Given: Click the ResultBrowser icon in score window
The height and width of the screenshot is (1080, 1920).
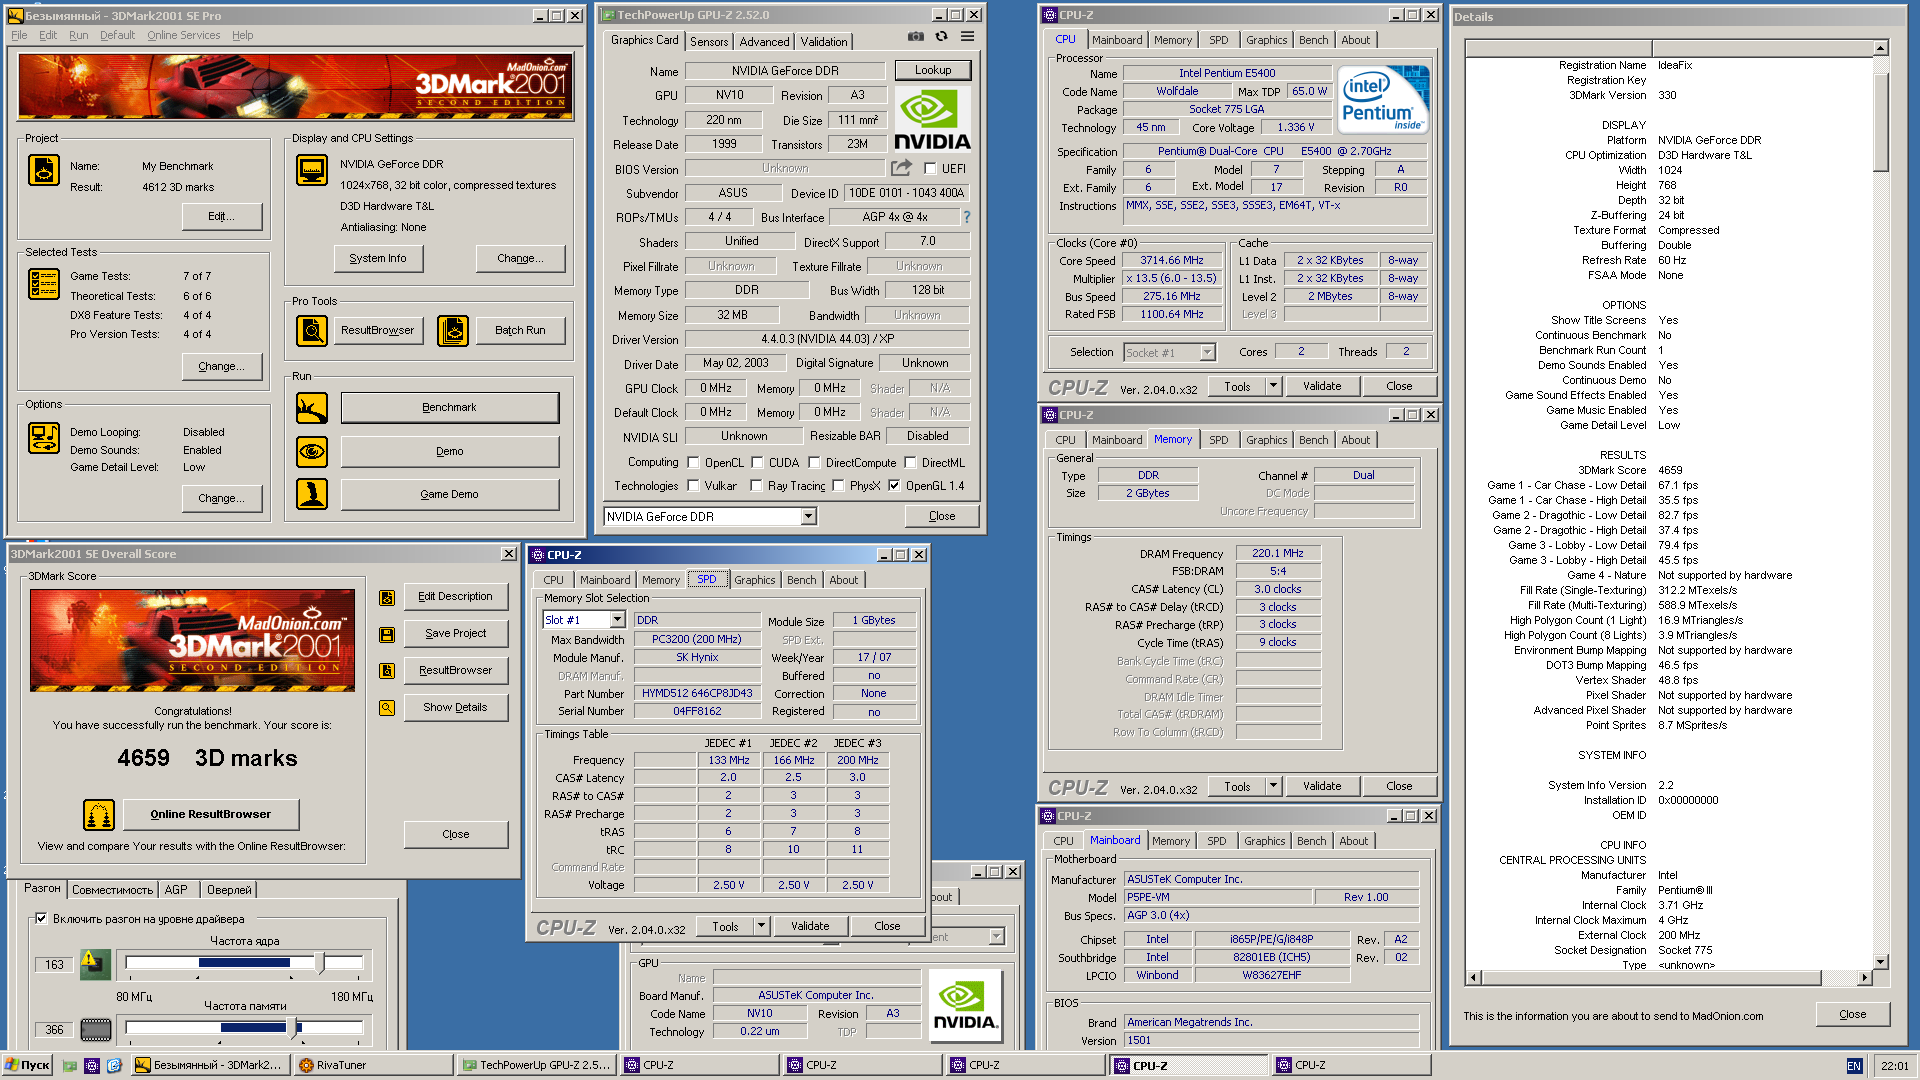Looking at the screenshot, I should [387, 671].
